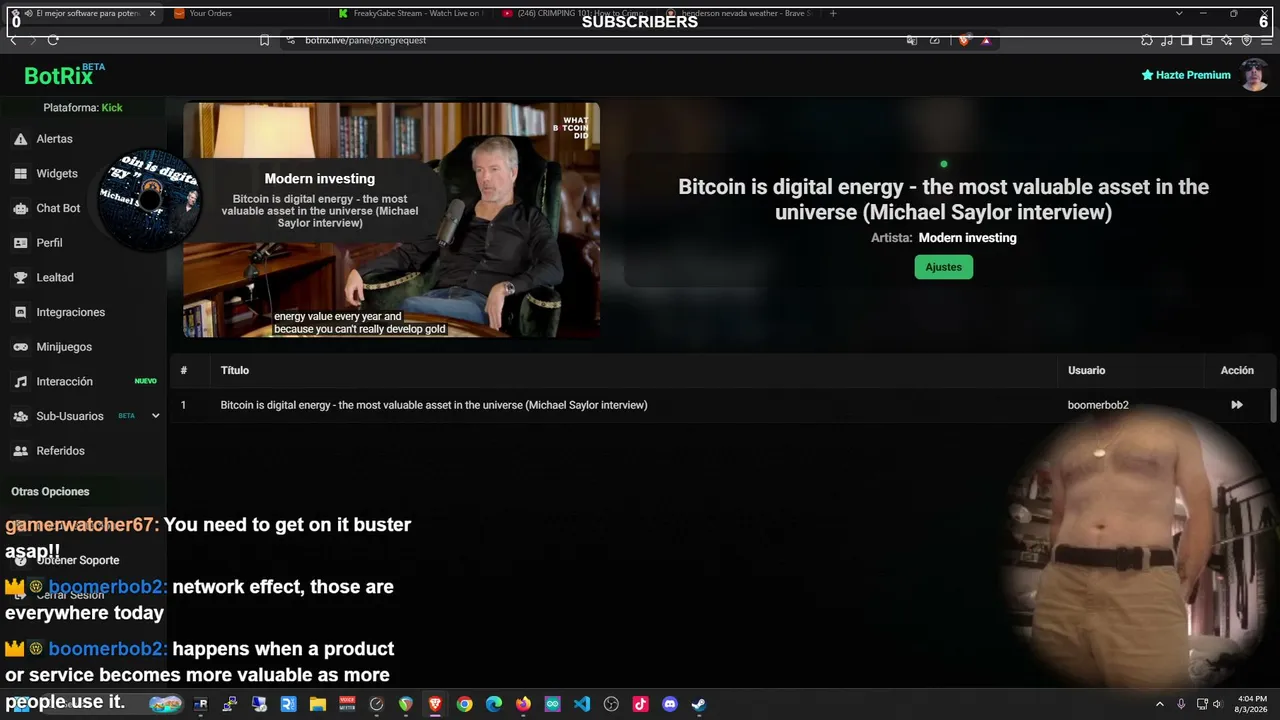The height and width of the screenshot is (720, 1280).
Task: Open Google Chrome from the taskbar
Action: pyautogui.click(x=464, y=704)
